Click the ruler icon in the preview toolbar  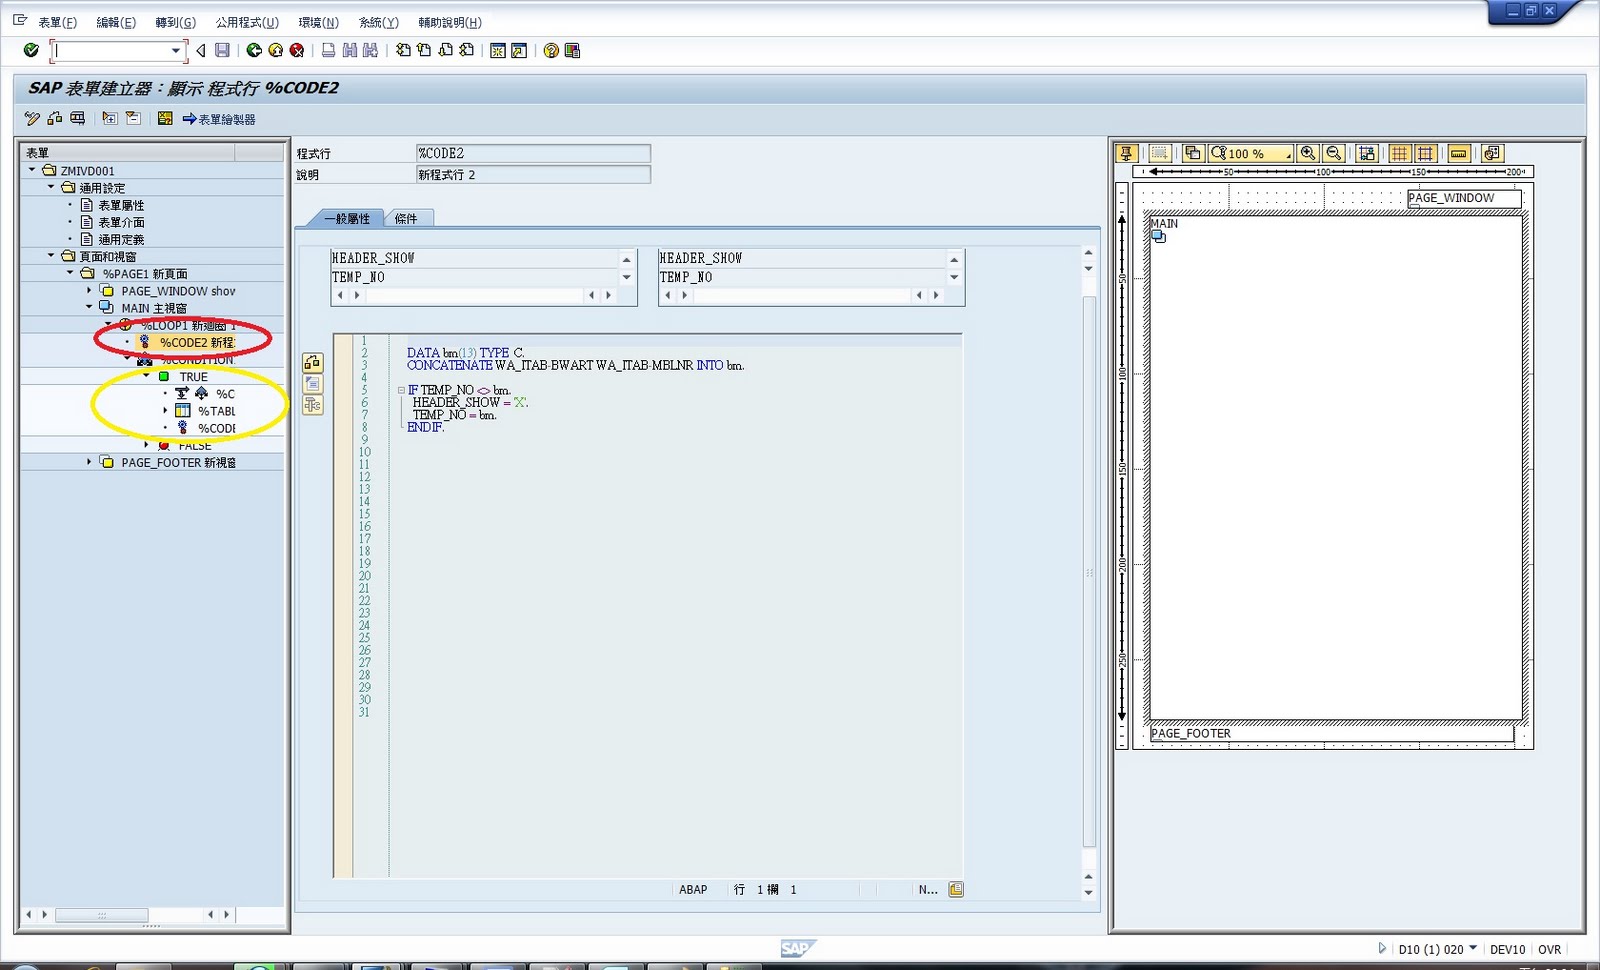(1459, 154)
